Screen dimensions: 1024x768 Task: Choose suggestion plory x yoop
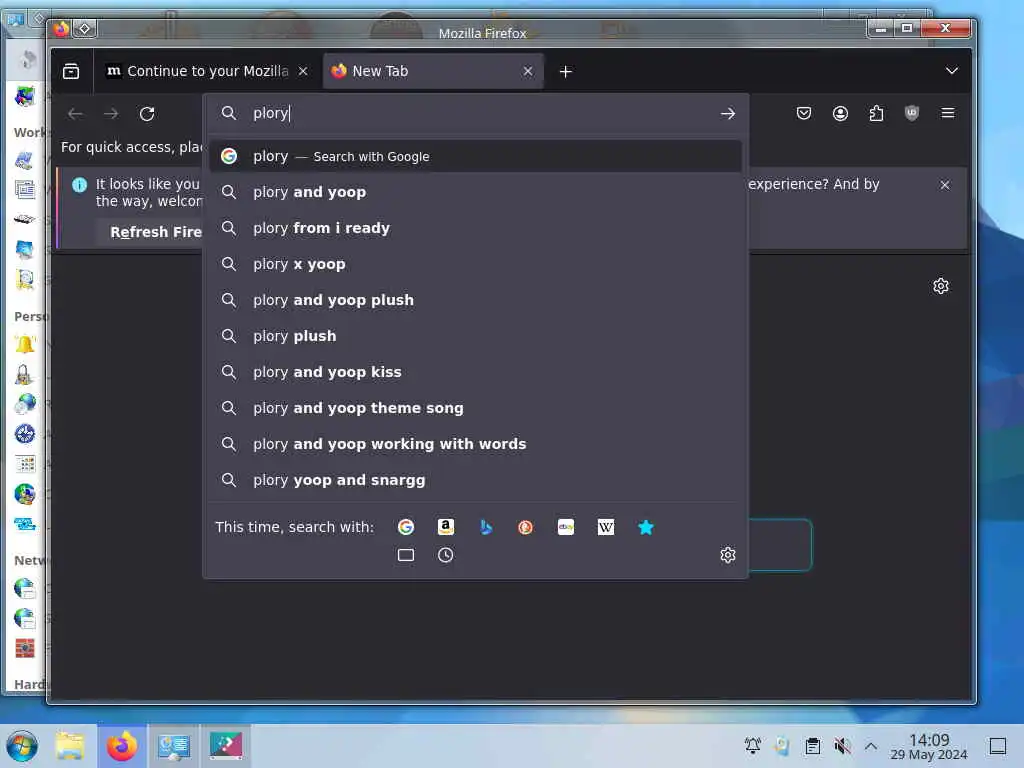(x=475, y=264)
